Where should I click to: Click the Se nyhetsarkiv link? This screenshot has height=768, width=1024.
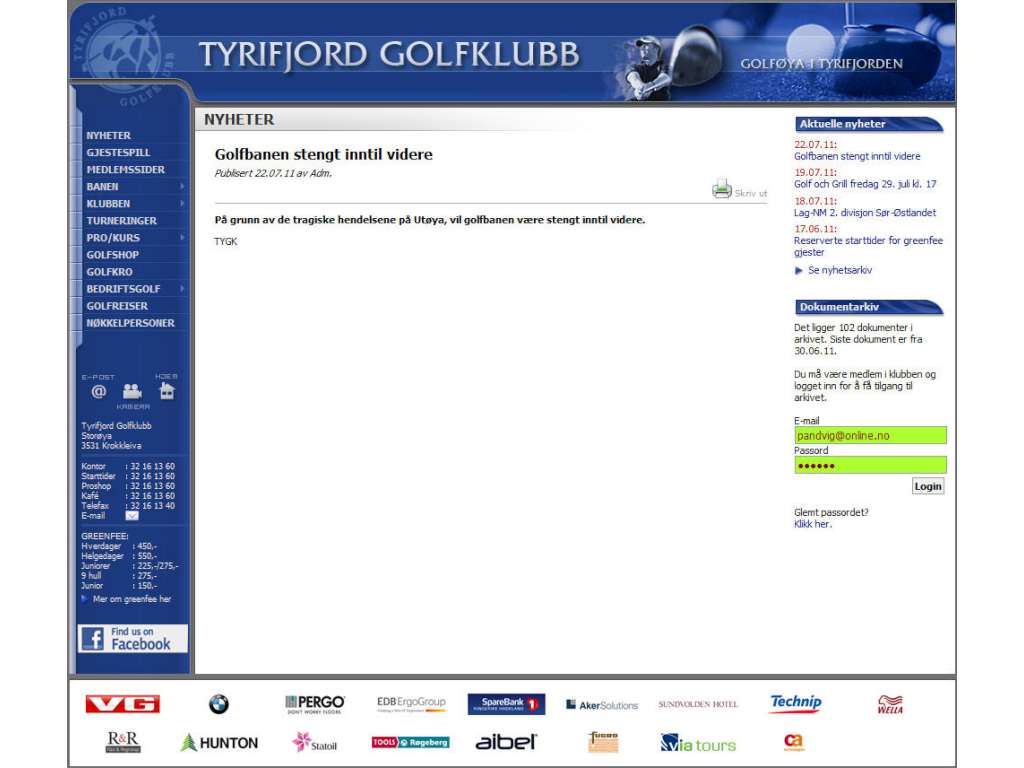pyautogui.click(x=840, y=270)
